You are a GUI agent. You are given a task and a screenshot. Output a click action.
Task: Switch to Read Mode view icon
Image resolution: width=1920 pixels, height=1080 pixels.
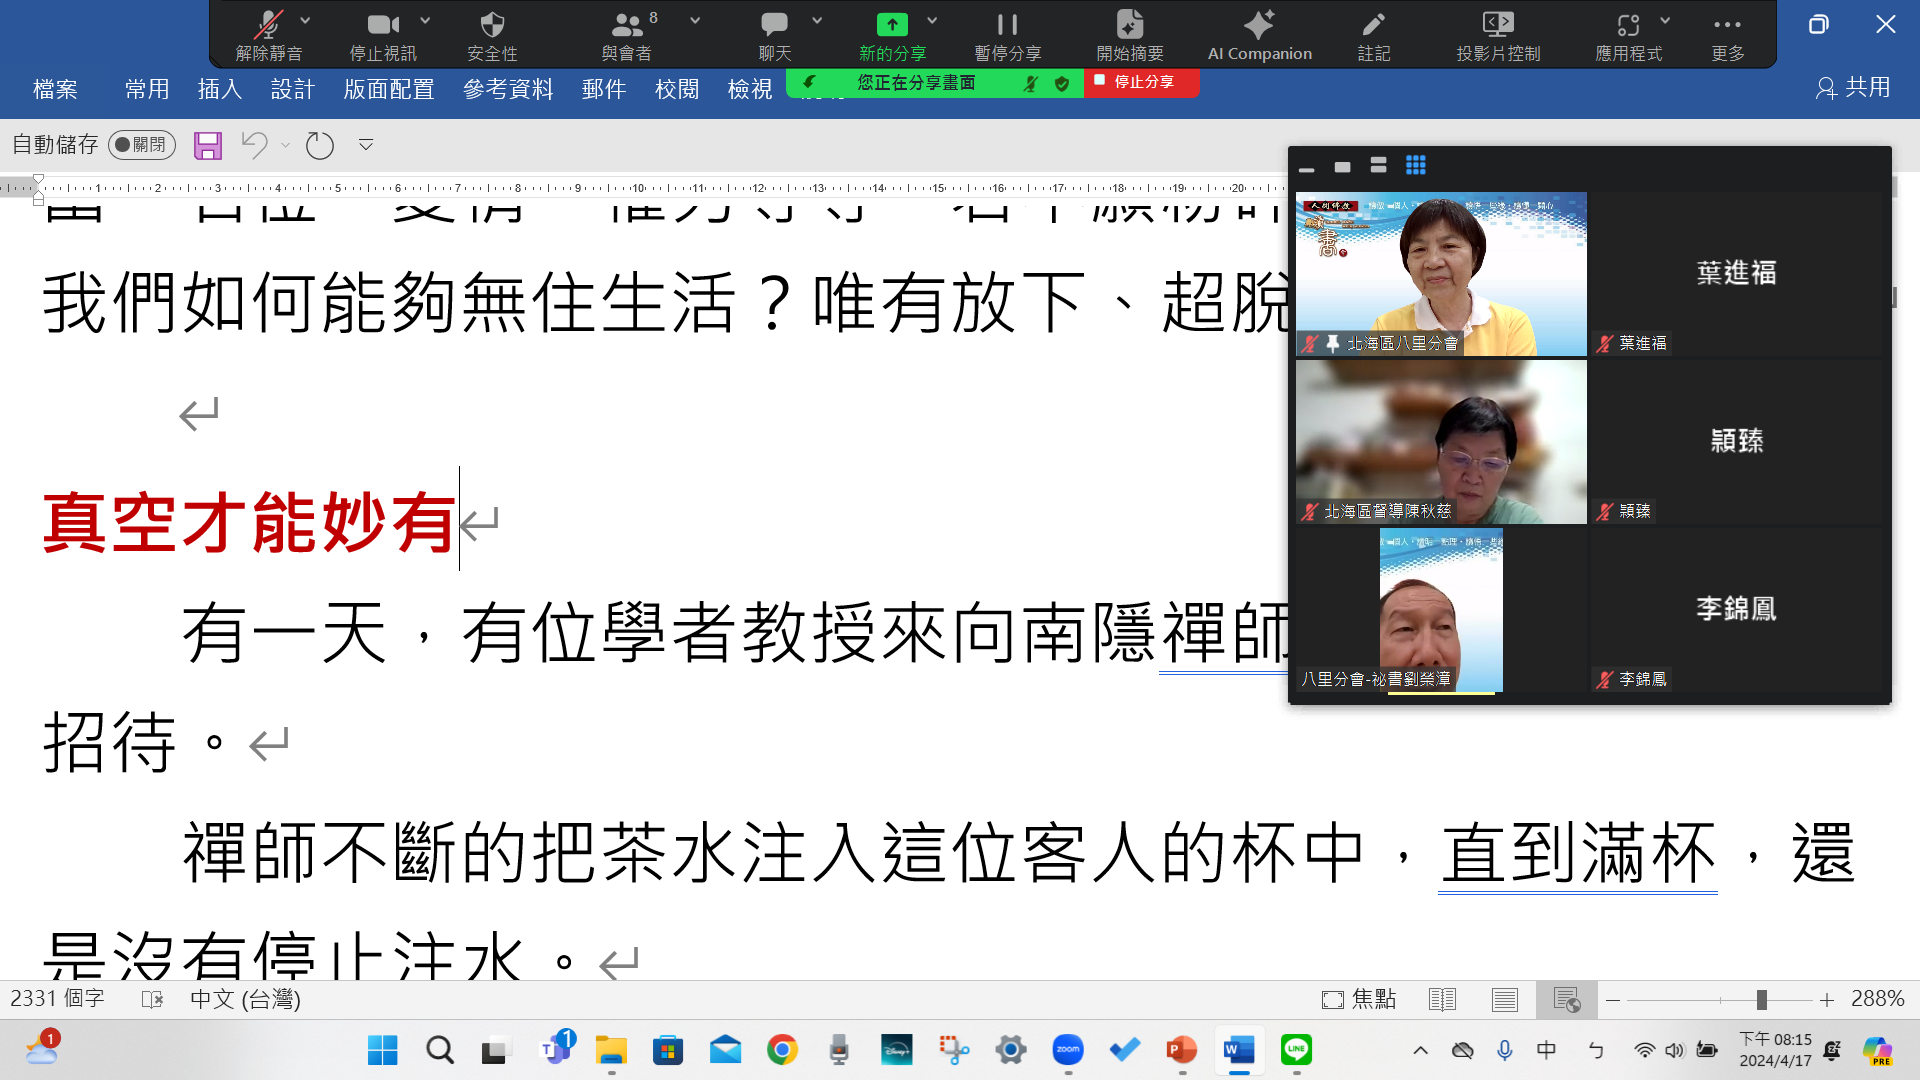[x=1442, y=999]
